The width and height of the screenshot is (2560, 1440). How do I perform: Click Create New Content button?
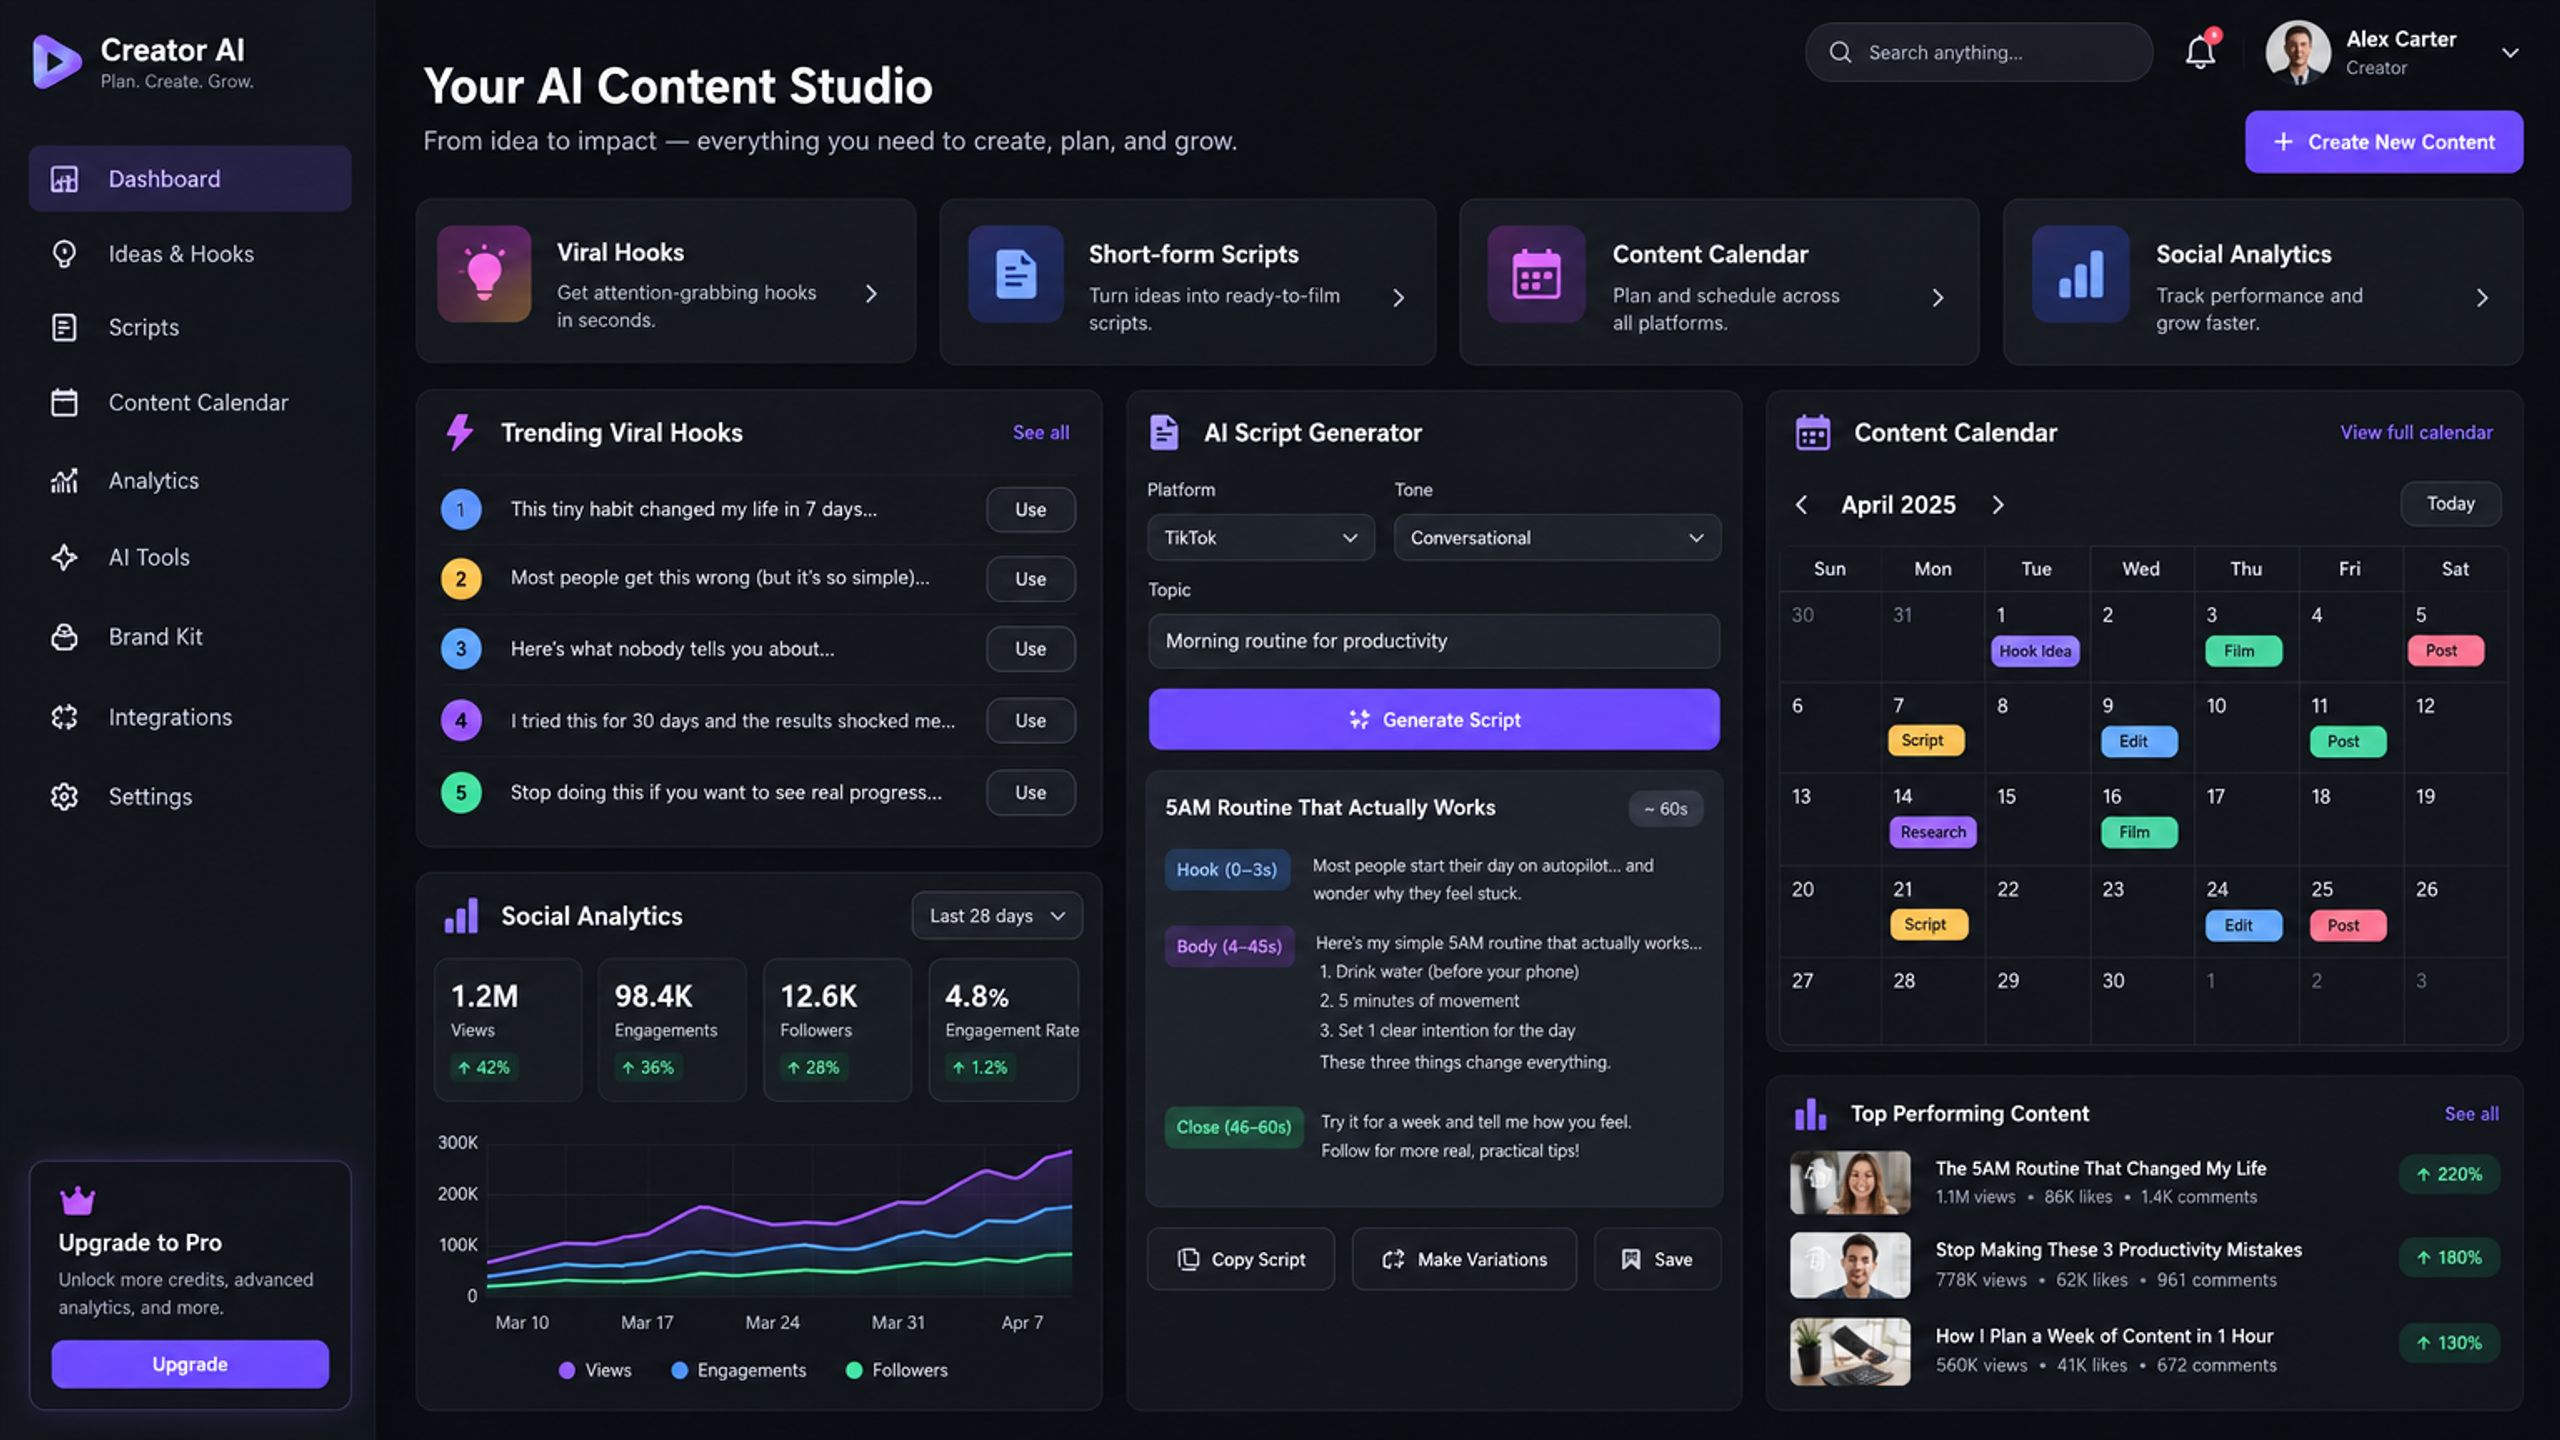pos(2384,142)
